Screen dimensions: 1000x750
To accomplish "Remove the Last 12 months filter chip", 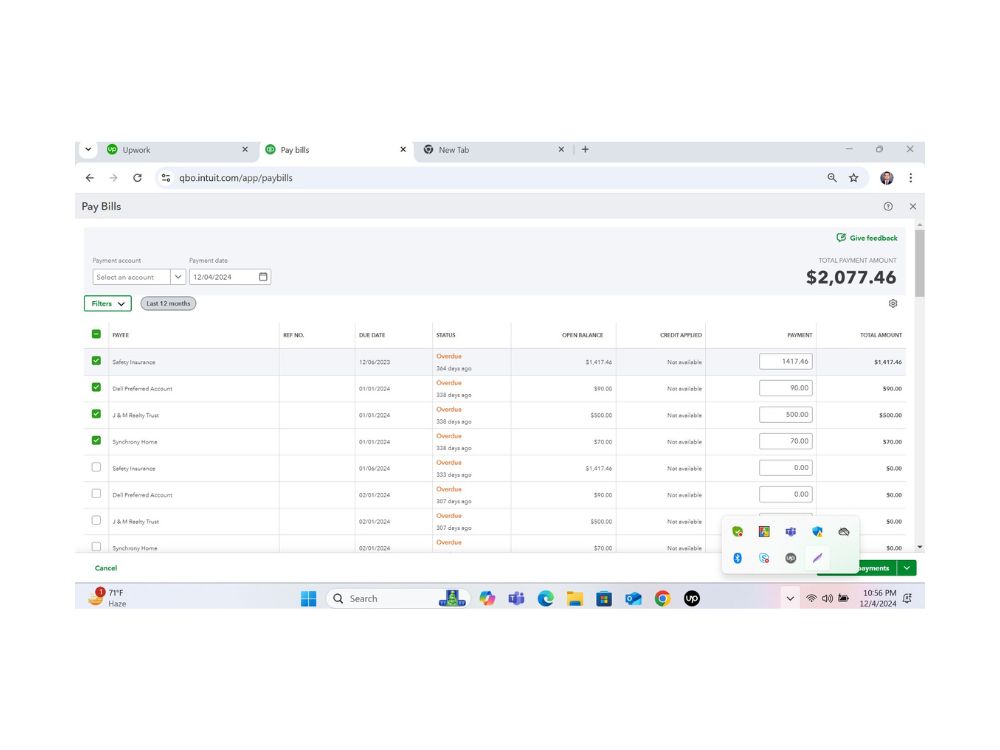I will pyautogui.click(x=168, y=304).
